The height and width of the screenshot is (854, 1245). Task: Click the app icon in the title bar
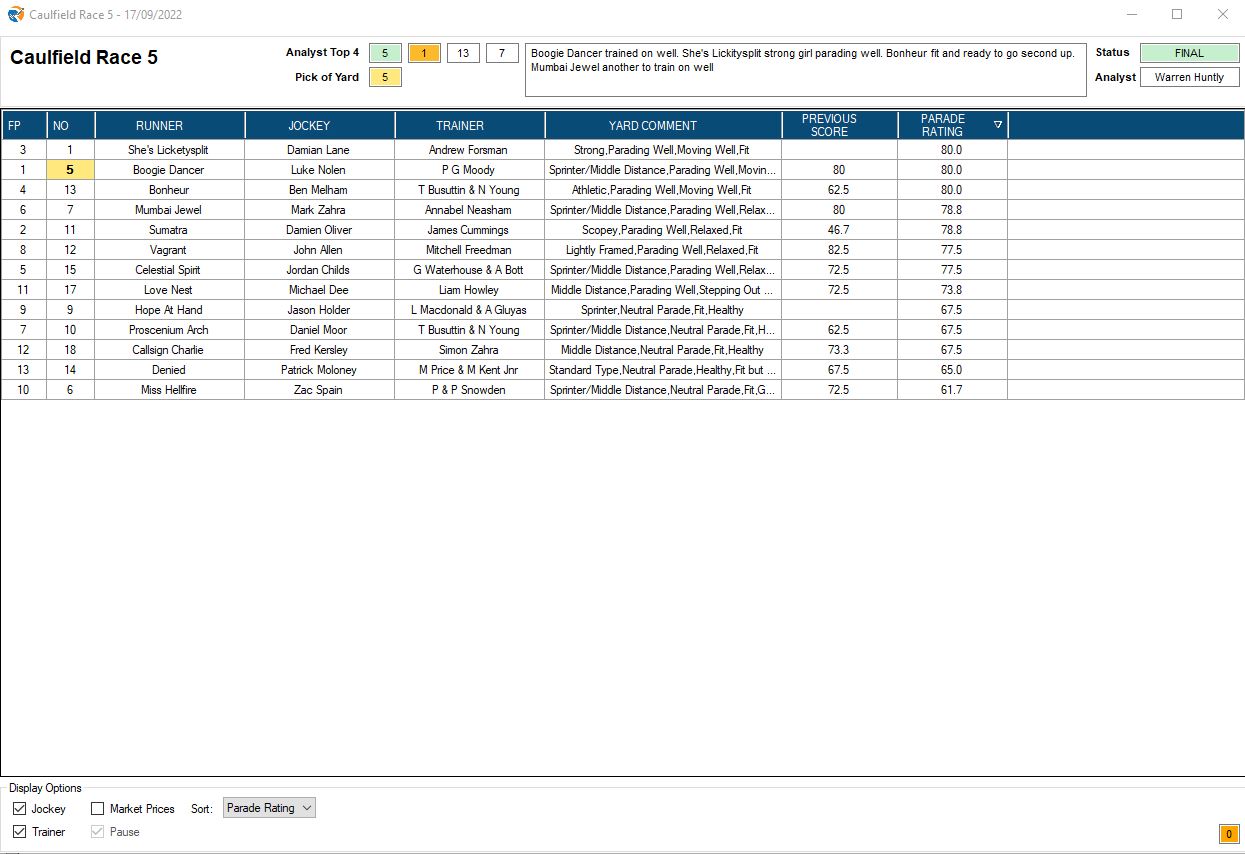click(x=16, y=15)
